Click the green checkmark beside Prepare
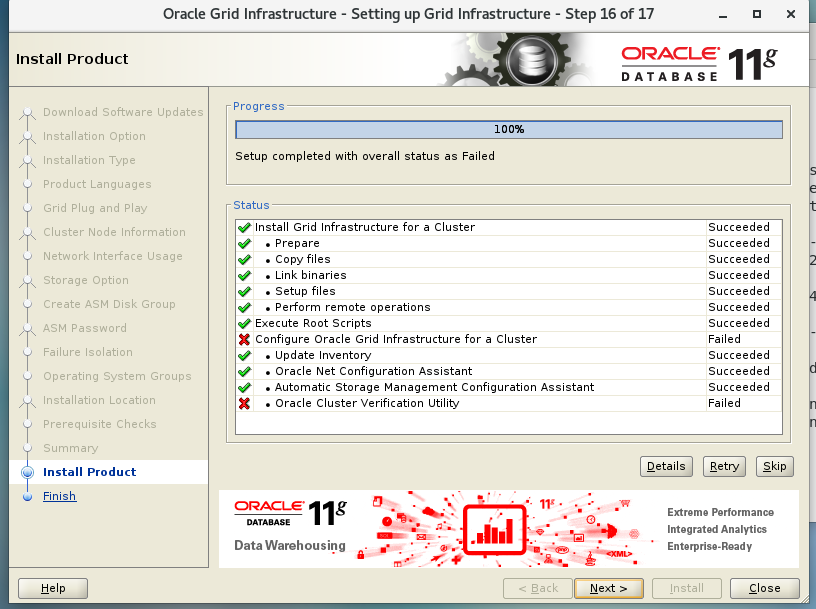Image resolution: width=816 pixels, height=609 pixels. [244, 244]
